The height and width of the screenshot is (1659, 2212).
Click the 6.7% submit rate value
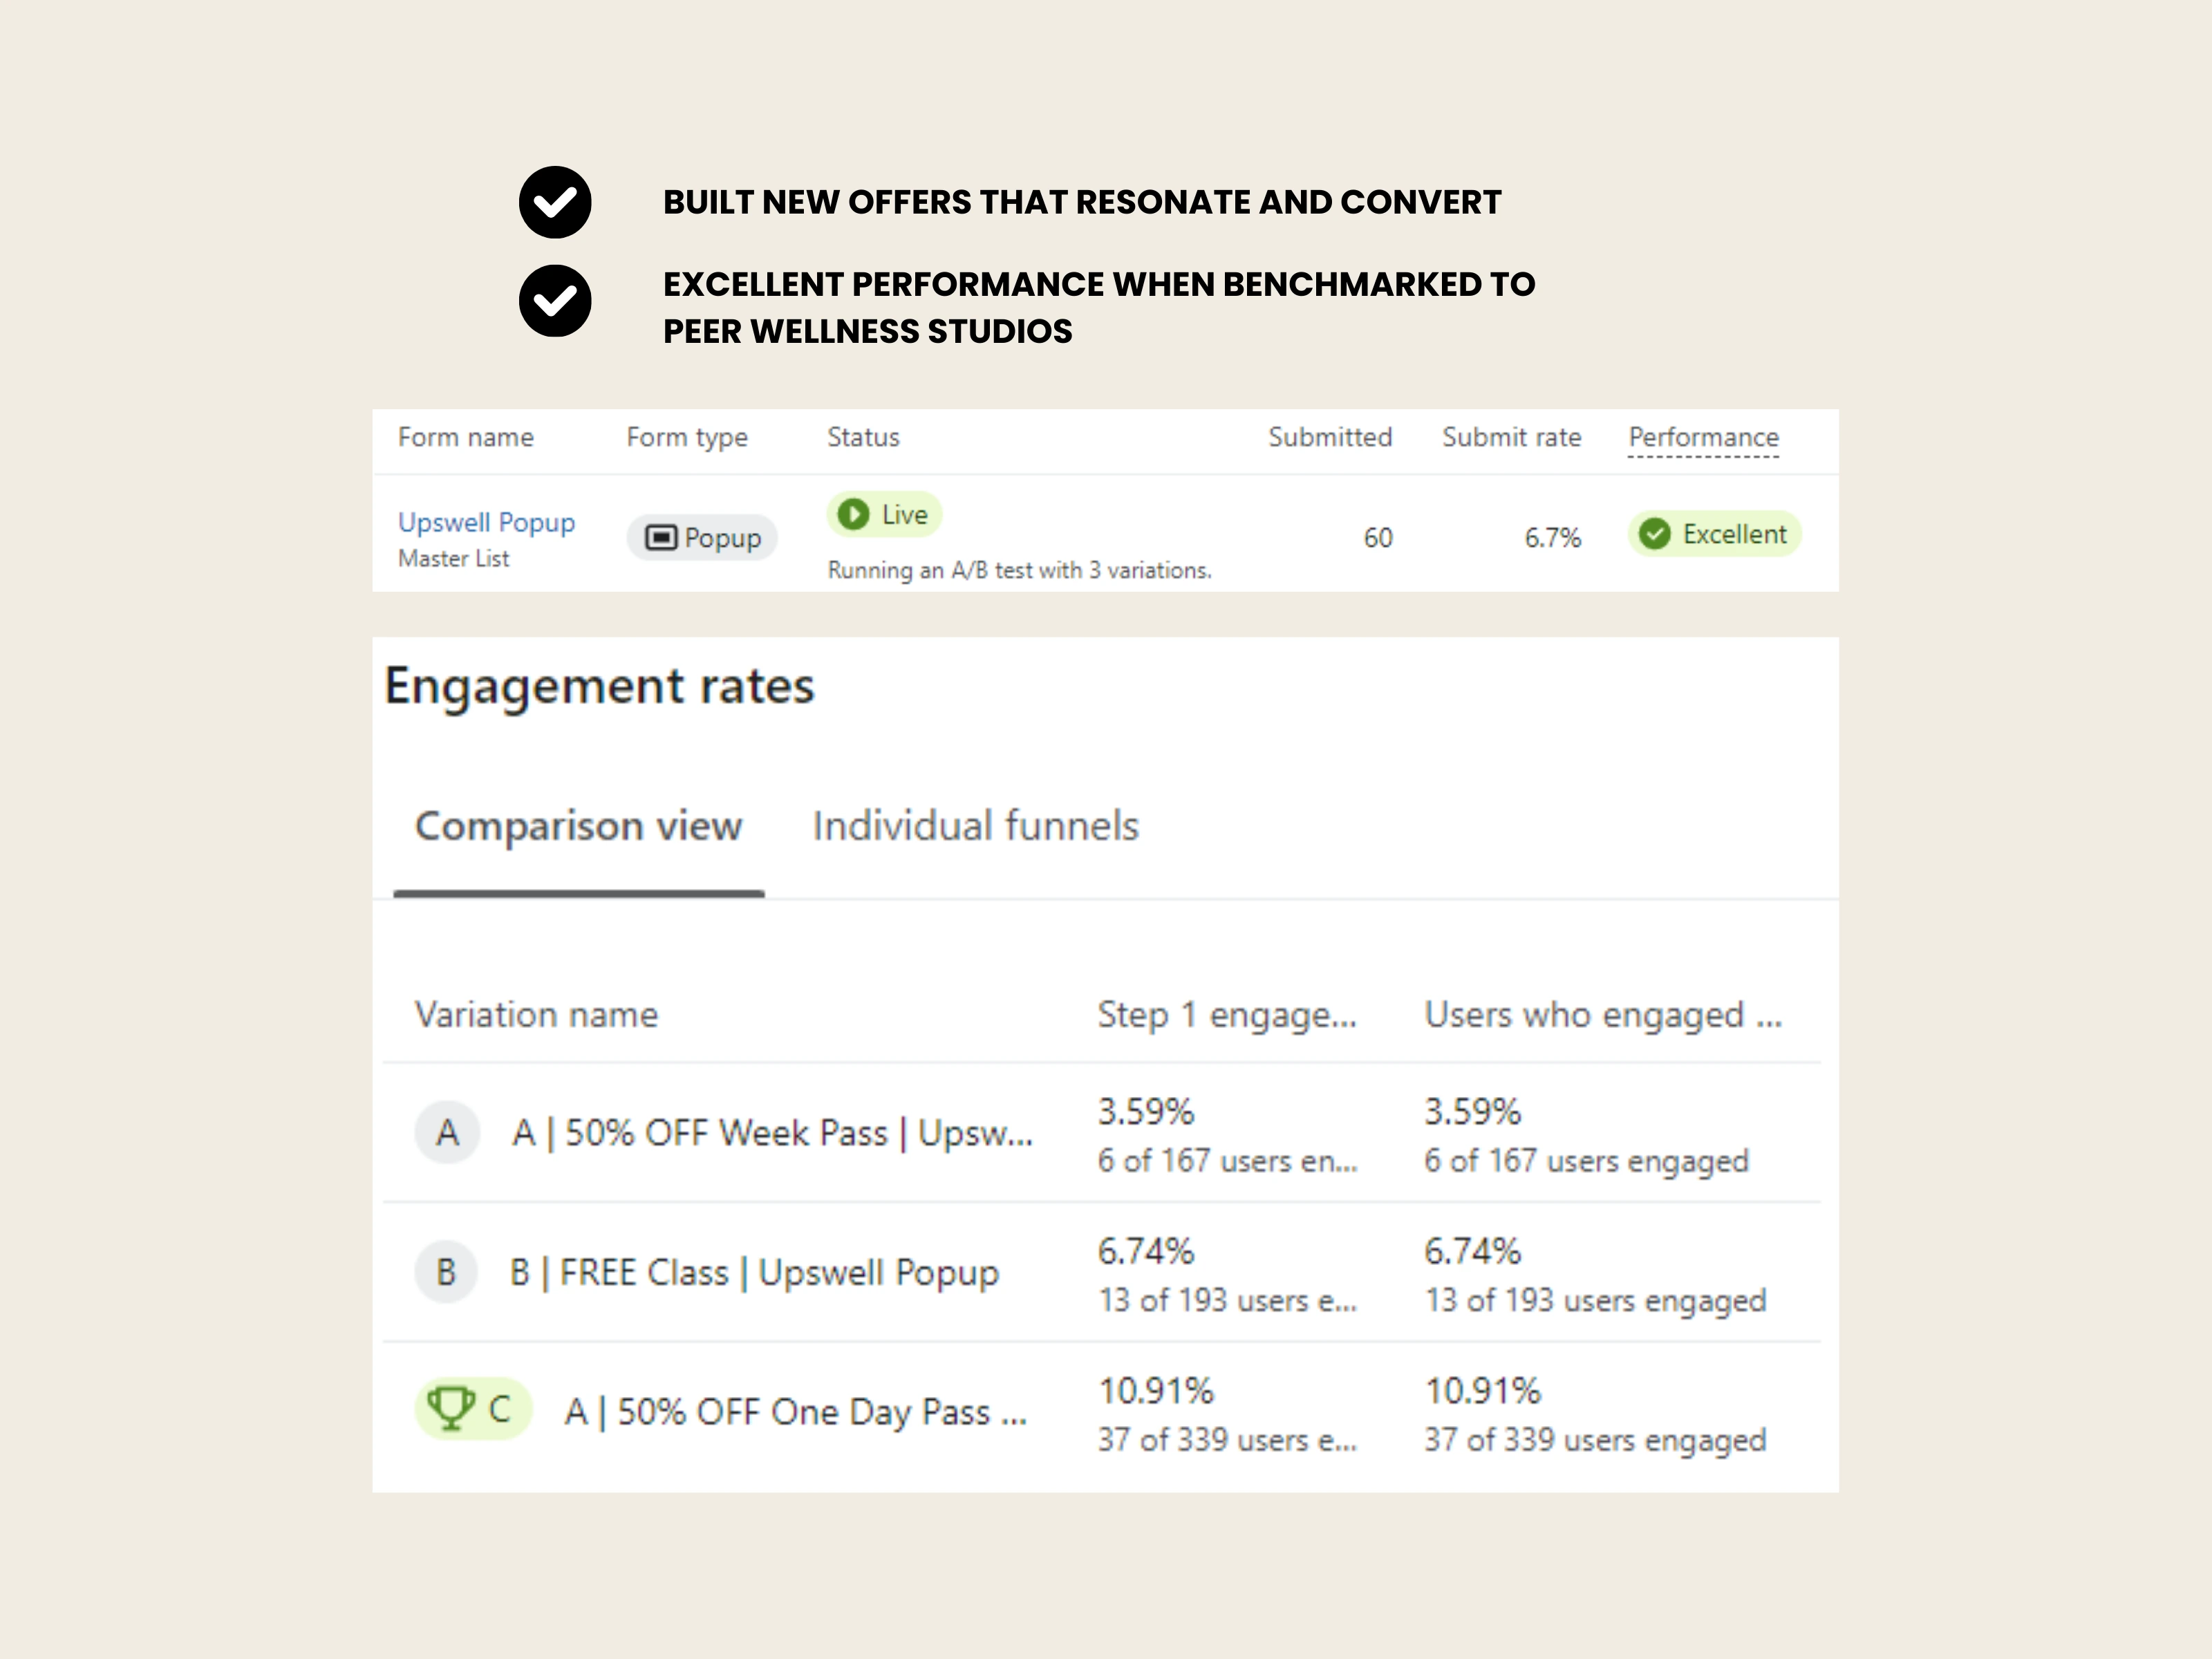coord(1552,538)
